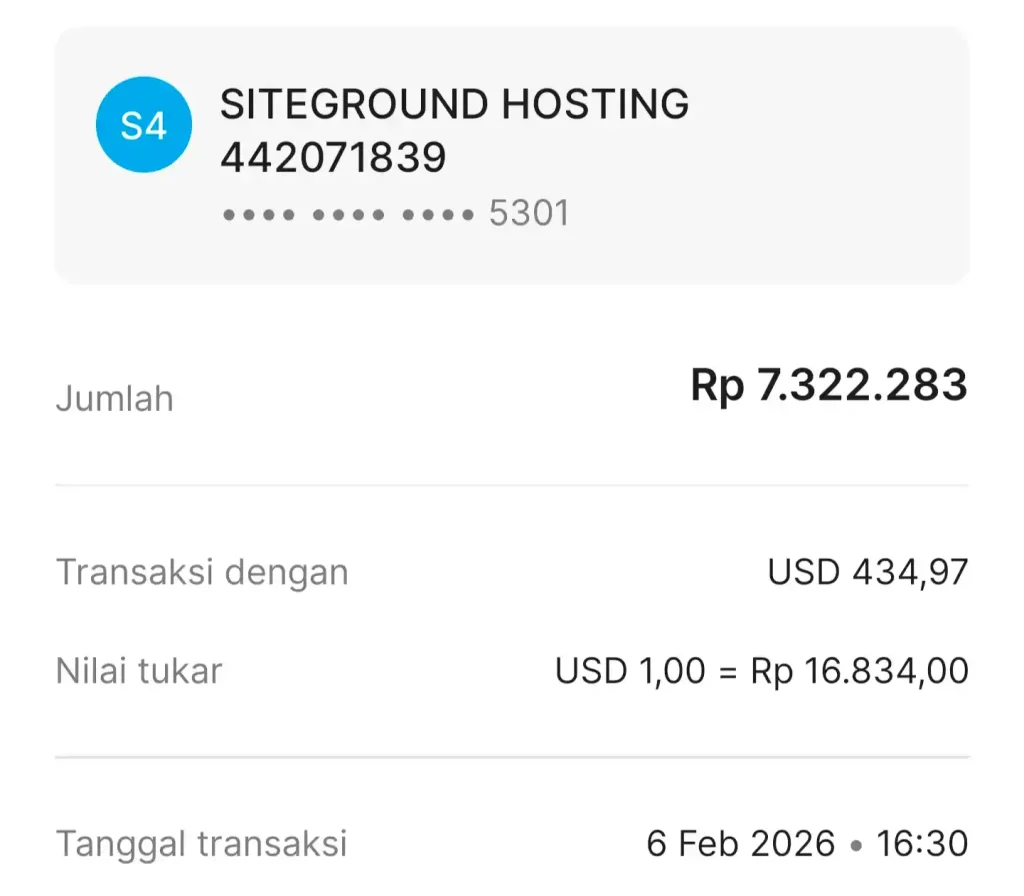Tap the card number ending 5301
This screenshot has width=1024, height=896.
(x=529, y=213)
